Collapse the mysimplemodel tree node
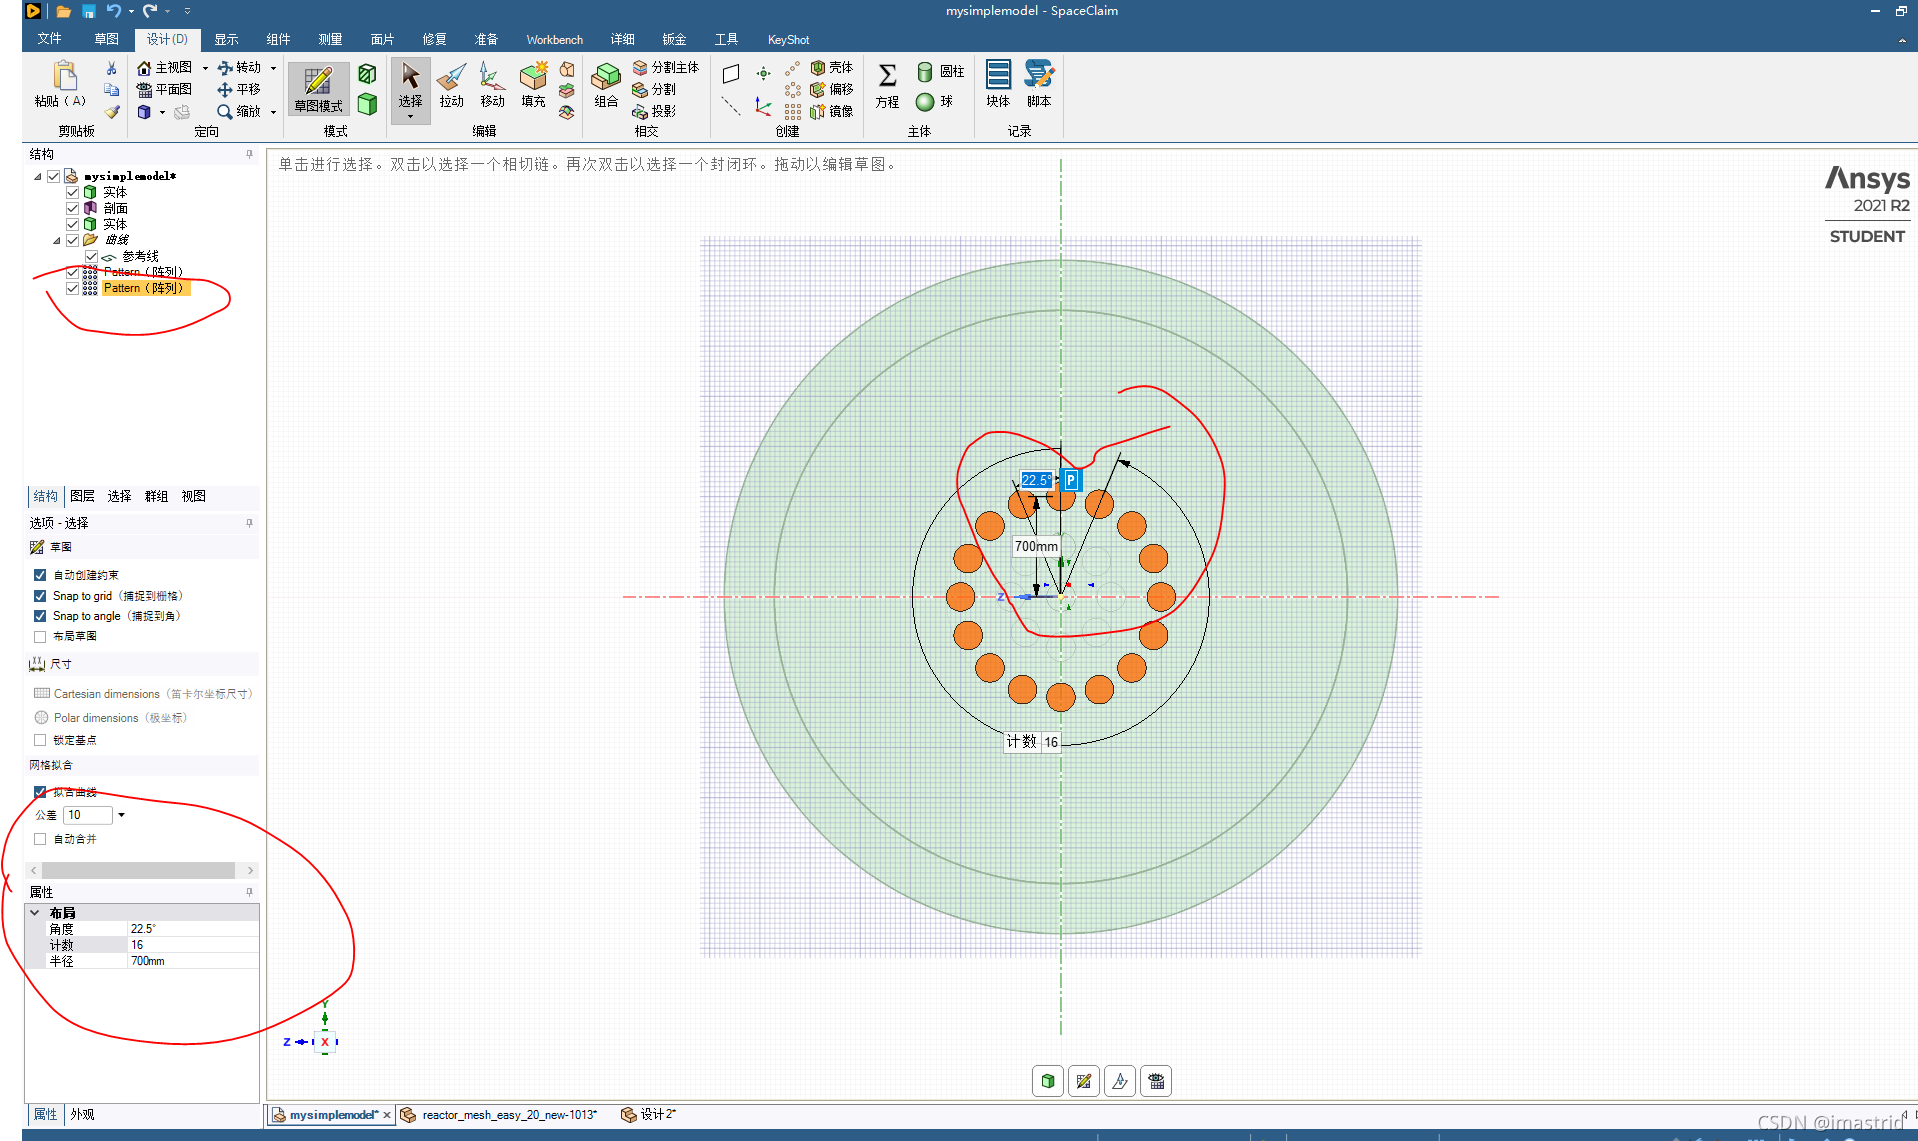The image size is (1918, 1141). [38, 176]
